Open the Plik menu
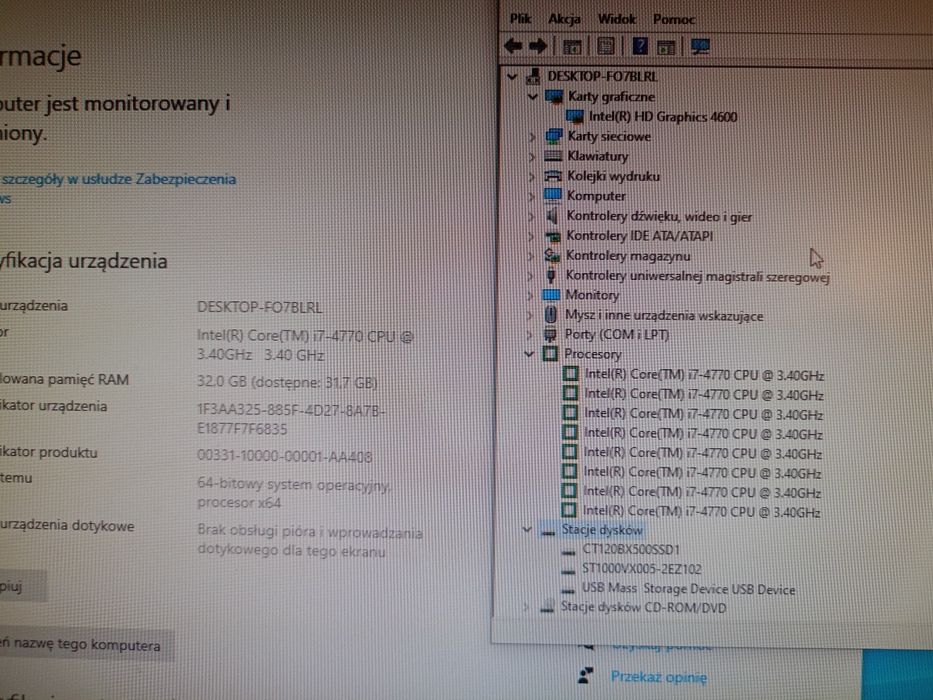 520,19
